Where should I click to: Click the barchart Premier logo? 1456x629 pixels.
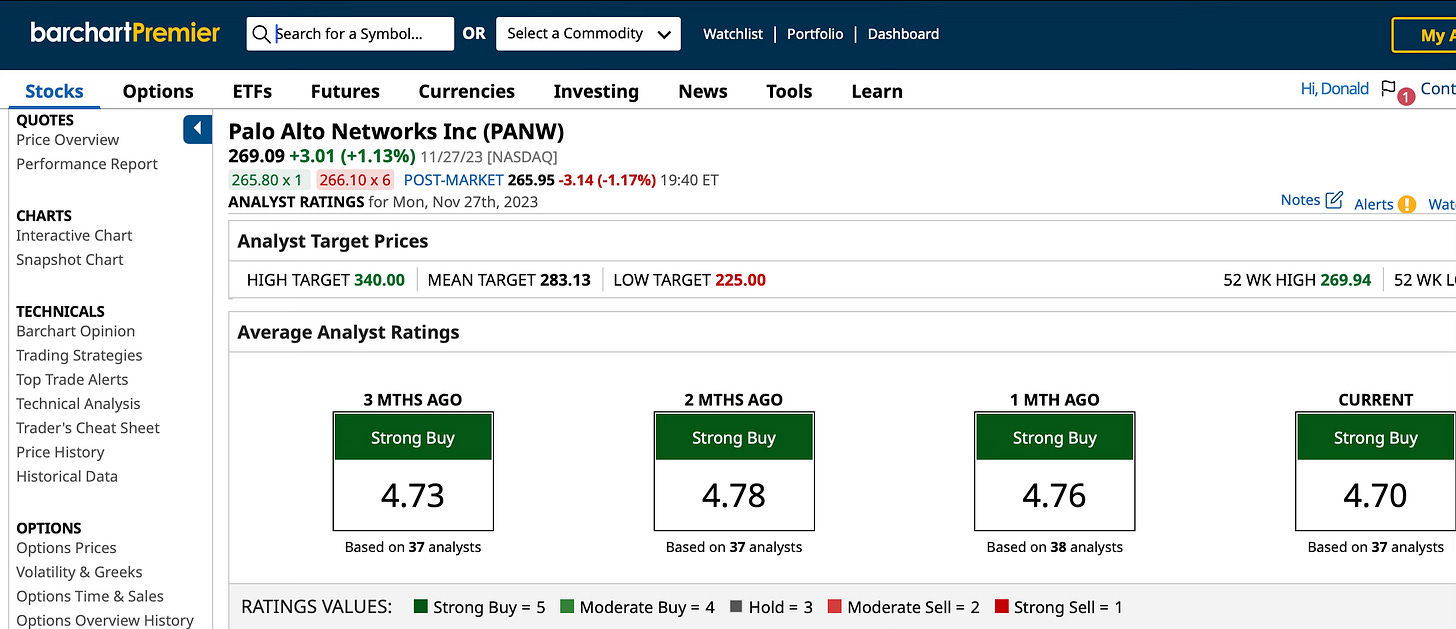tap(125, 33)
